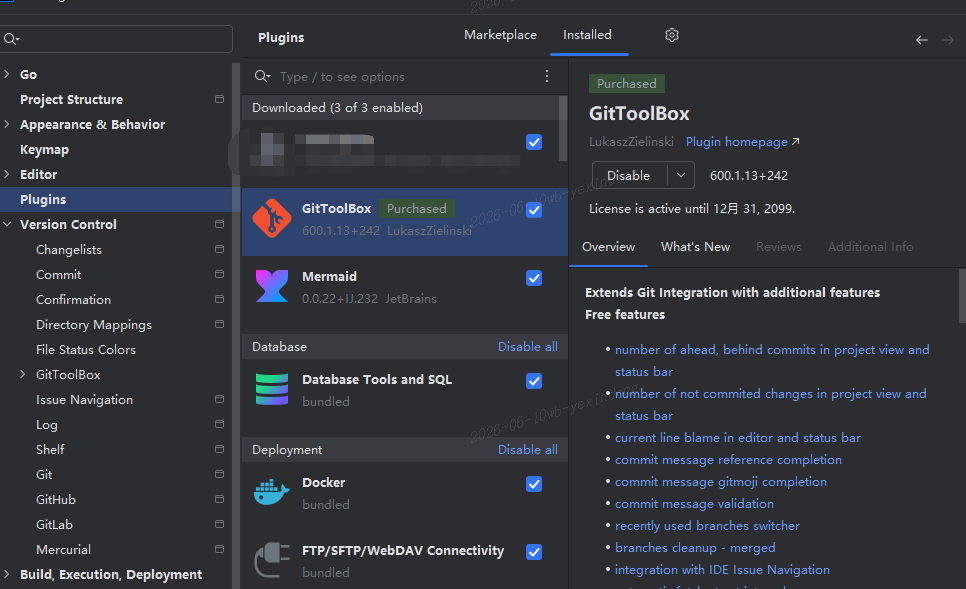Open 'recently used branches switcher' link
The image size is (966, 589).
pos(707,526)
